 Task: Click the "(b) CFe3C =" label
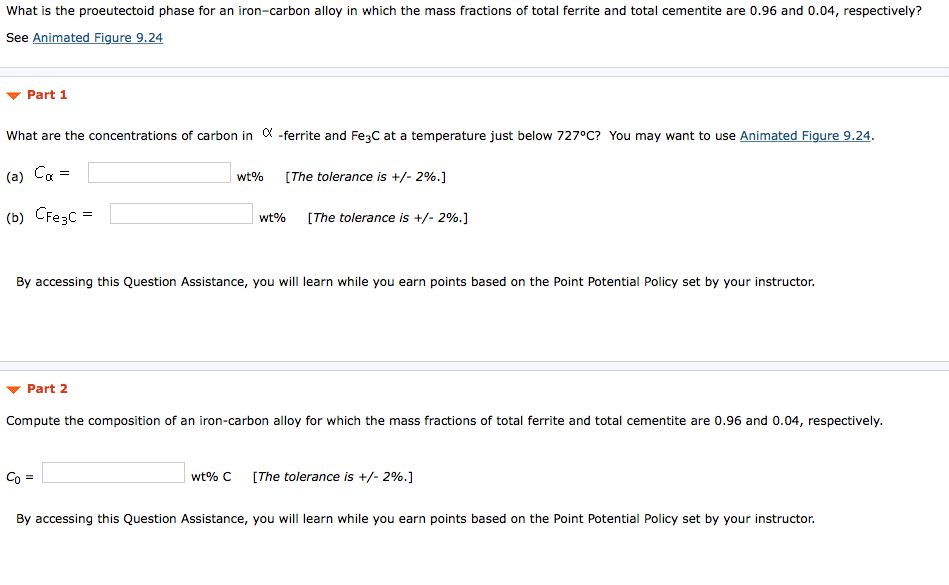tap(50, 215)
